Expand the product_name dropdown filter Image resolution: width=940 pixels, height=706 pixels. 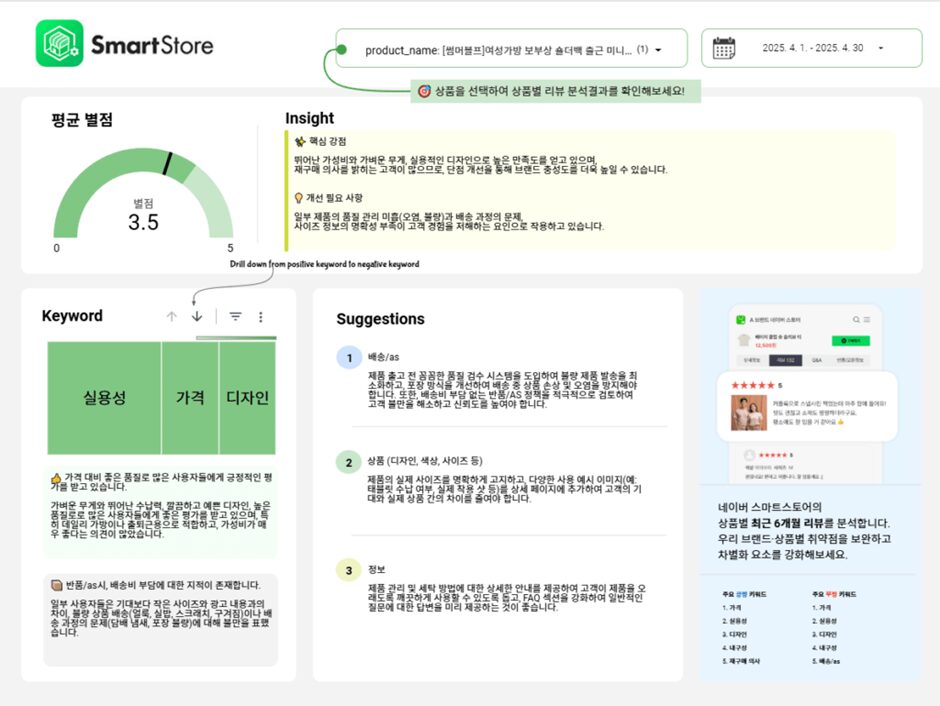coord(656,49)
